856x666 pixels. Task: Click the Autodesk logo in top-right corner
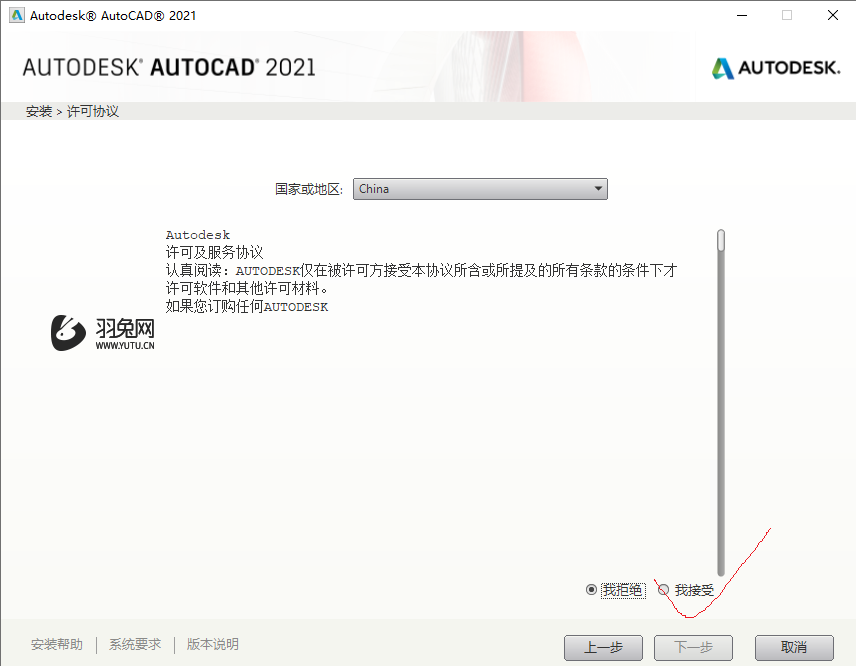(779, 69)
